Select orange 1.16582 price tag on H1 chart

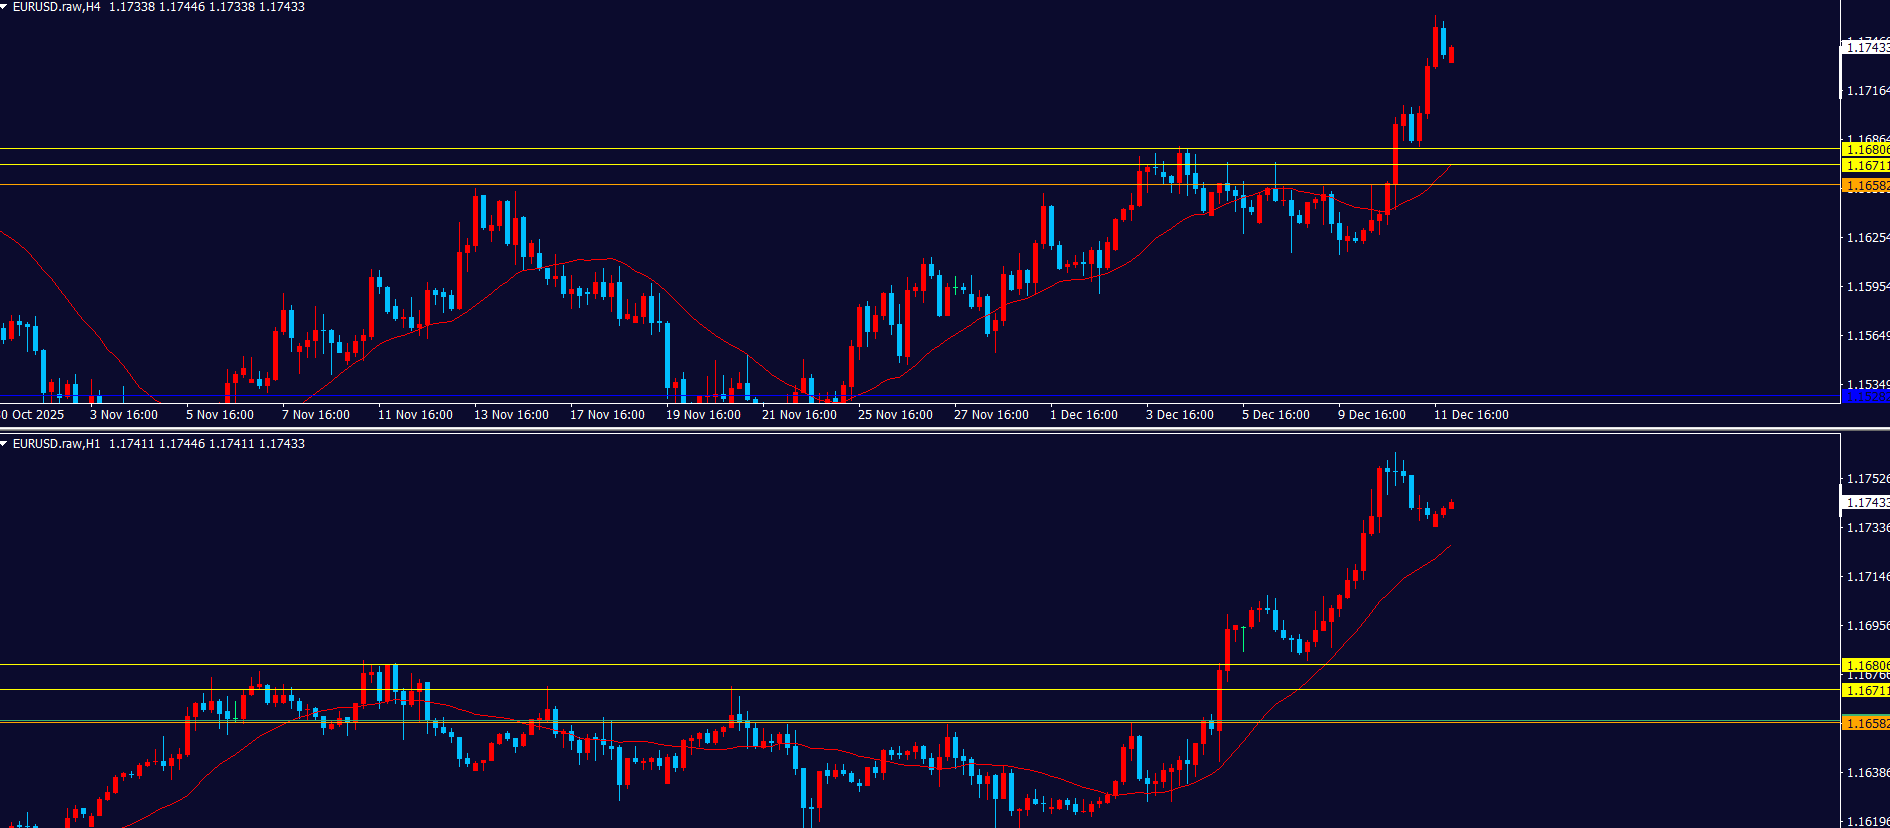click(1865, 723)
